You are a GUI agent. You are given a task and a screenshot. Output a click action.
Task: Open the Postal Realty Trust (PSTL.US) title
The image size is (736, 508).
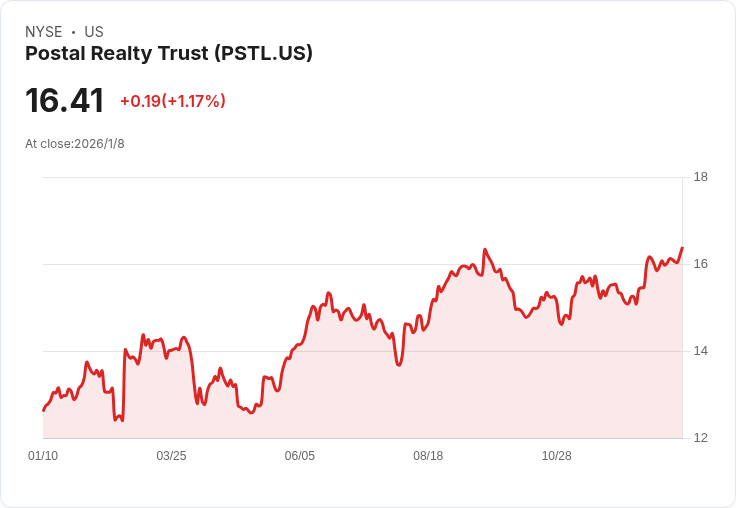[169, 54]
